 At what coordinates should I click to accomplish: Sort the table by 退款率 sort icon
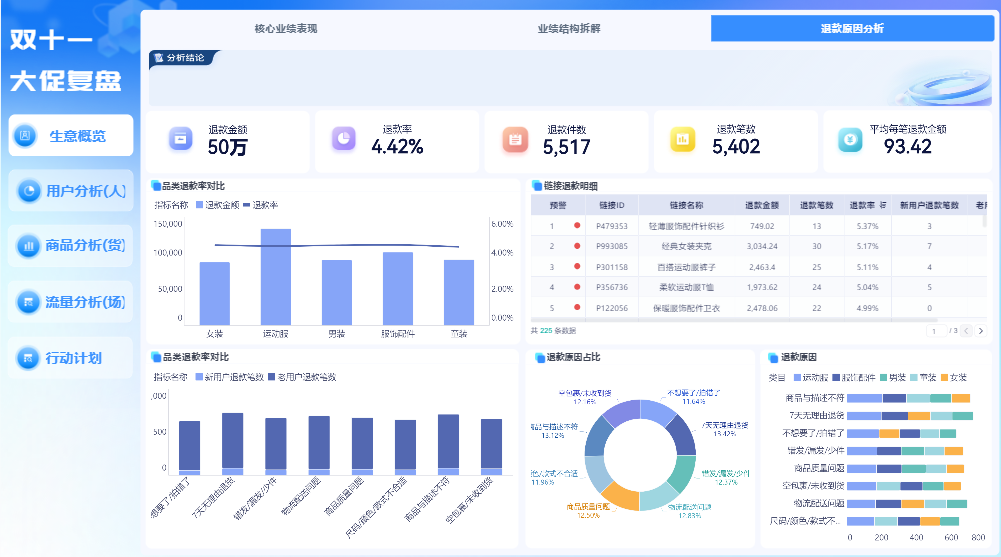pyautogui.click(x=883, y=205)
